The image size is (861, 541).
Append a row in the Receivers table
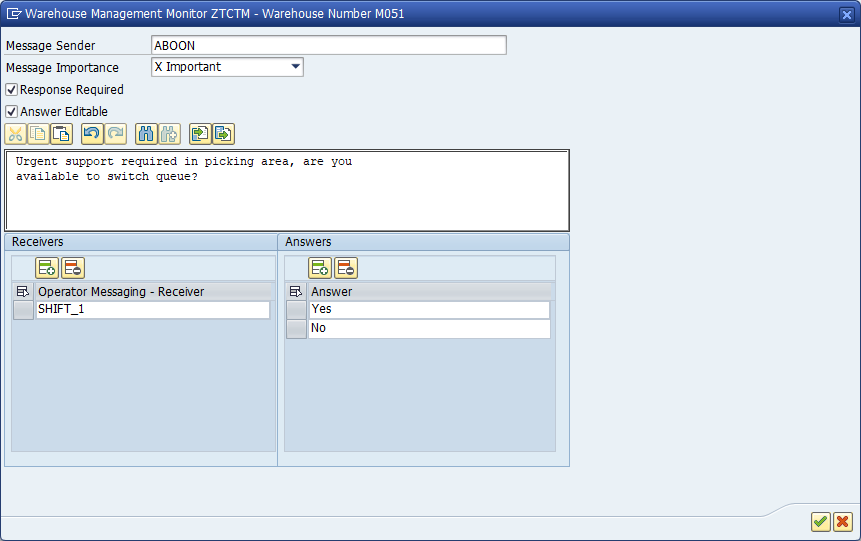(47, 268)
